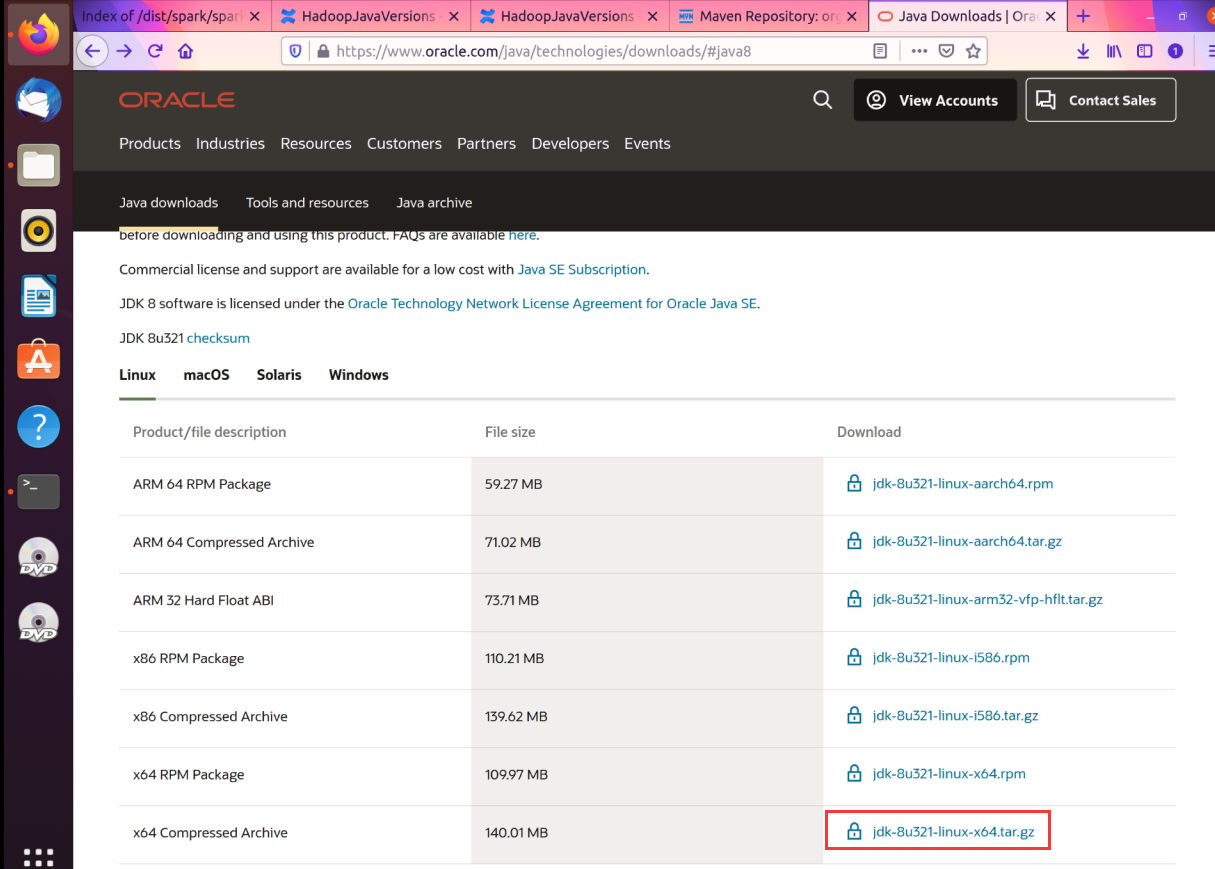Screen dimensions: 1215x869
Task: Bookmark this page with the star icon
Action: [x=973, y=51]
